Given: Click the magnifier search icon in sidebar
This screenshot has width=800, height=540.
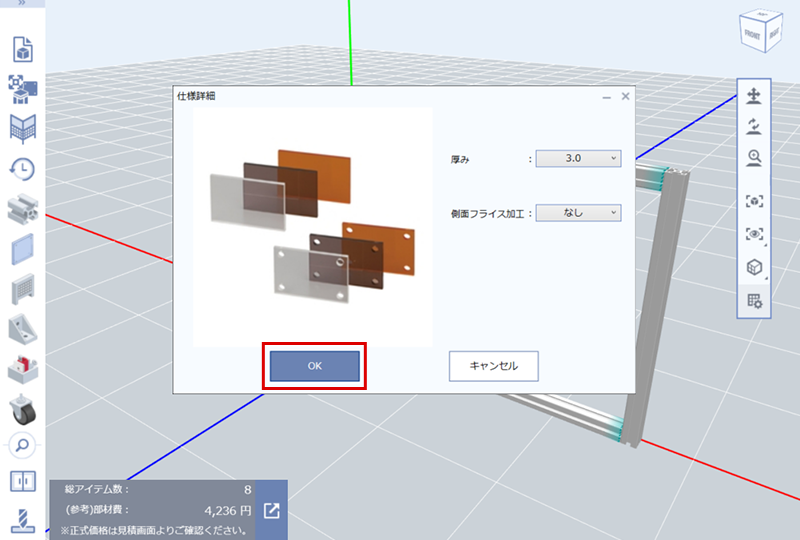Looking at the screenshot, I should (22, 445).
